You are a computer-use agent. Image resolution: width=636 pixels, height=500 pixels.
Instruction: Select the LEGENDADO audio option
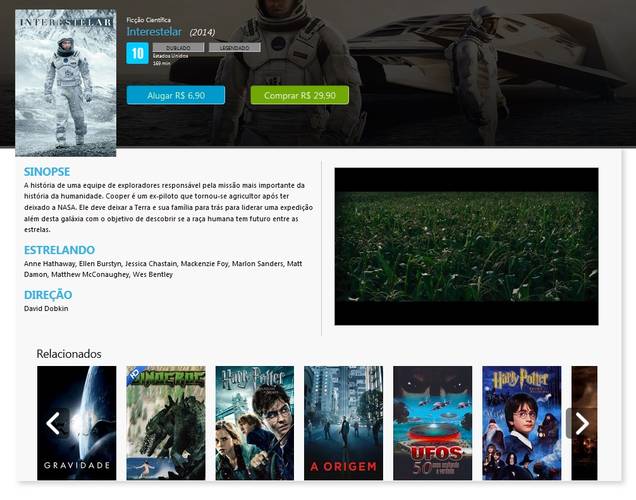tap(234, 47)
